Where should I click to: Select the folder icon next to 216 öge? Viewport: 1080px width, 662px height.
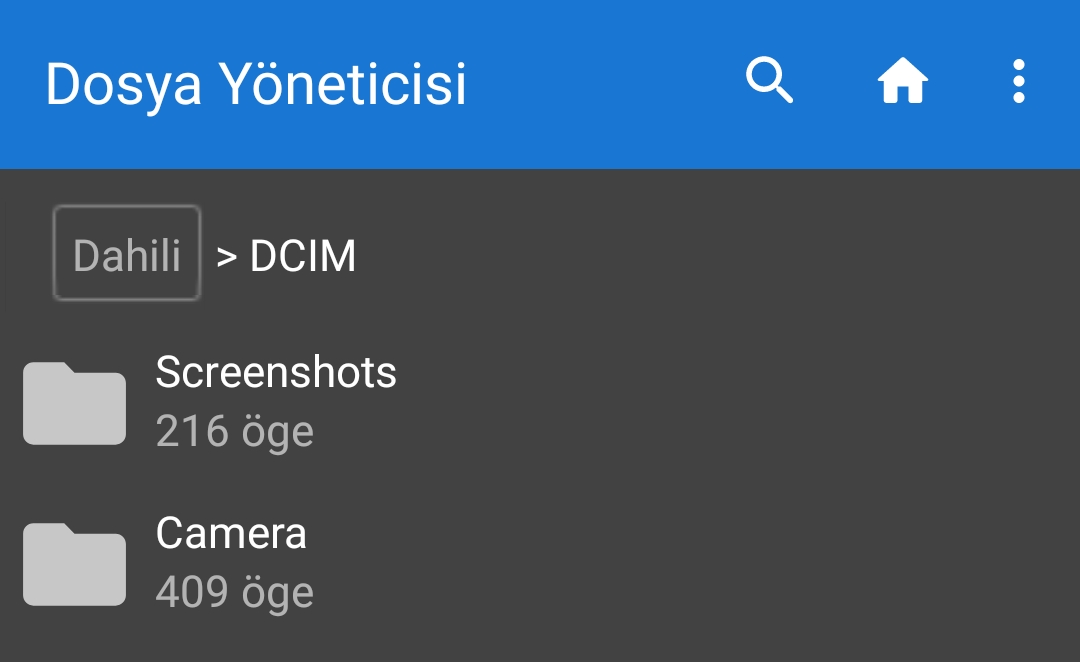pyautogui.click(x=73, y=400)
